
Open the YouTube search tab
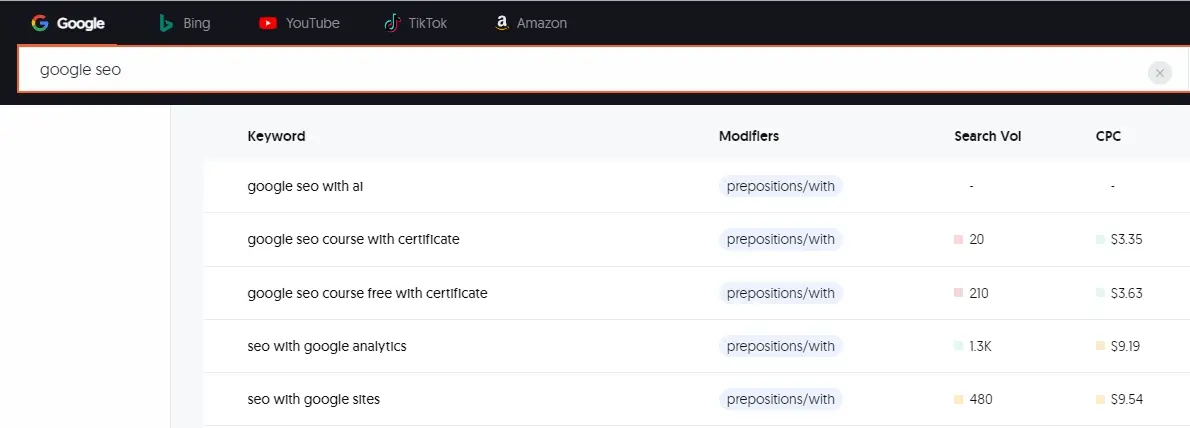pos(299,23)
